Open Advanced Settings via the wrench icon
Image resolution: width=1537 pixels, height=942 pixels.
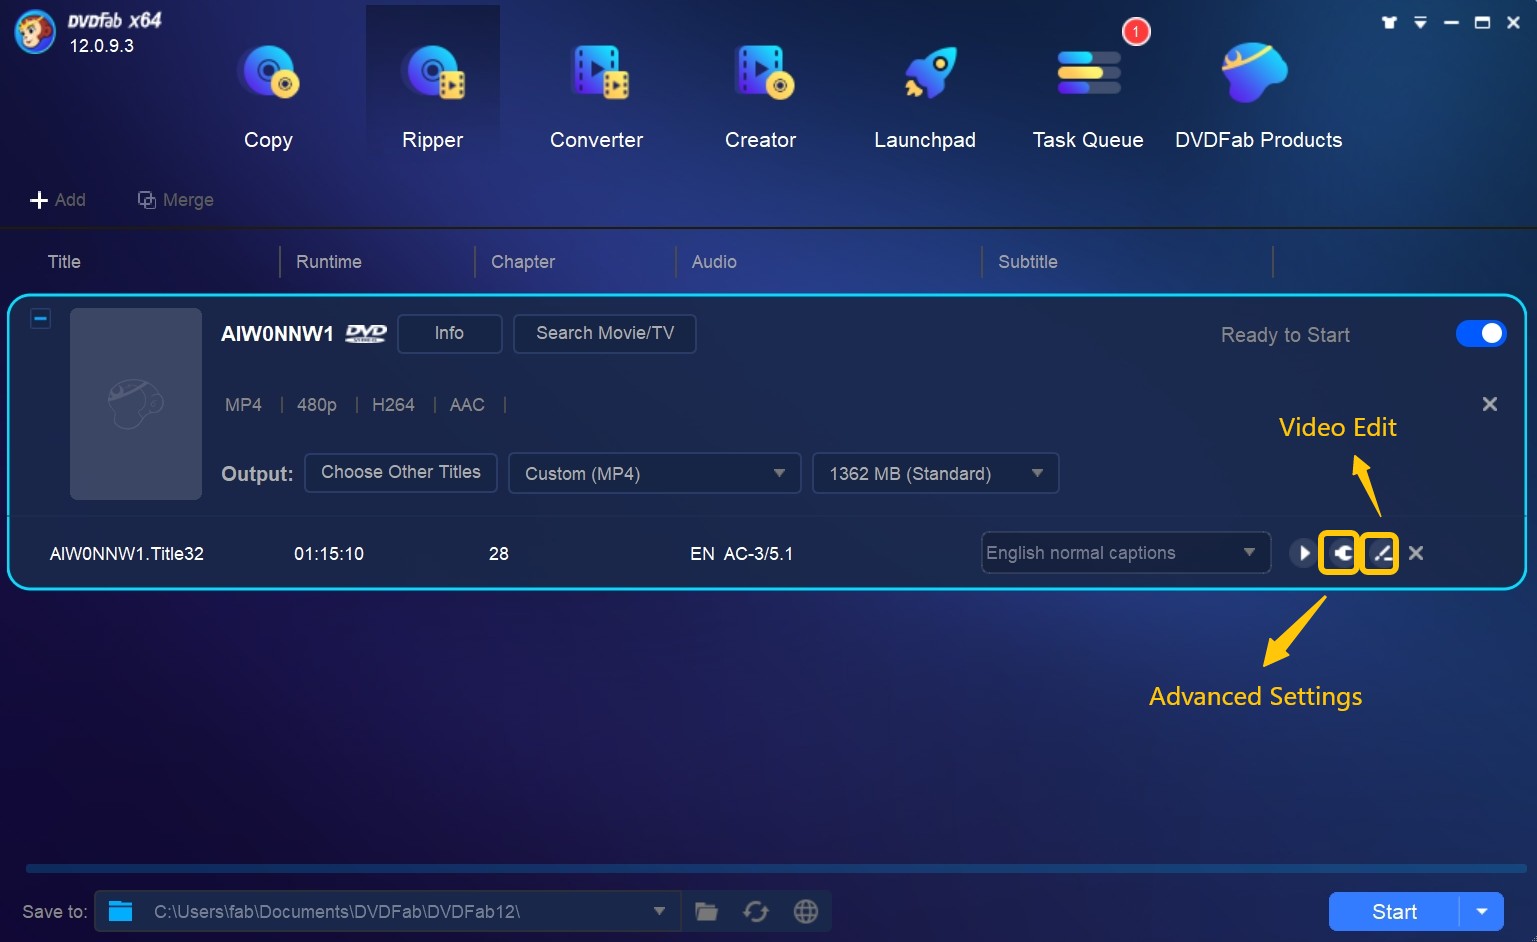point(1340,552)
